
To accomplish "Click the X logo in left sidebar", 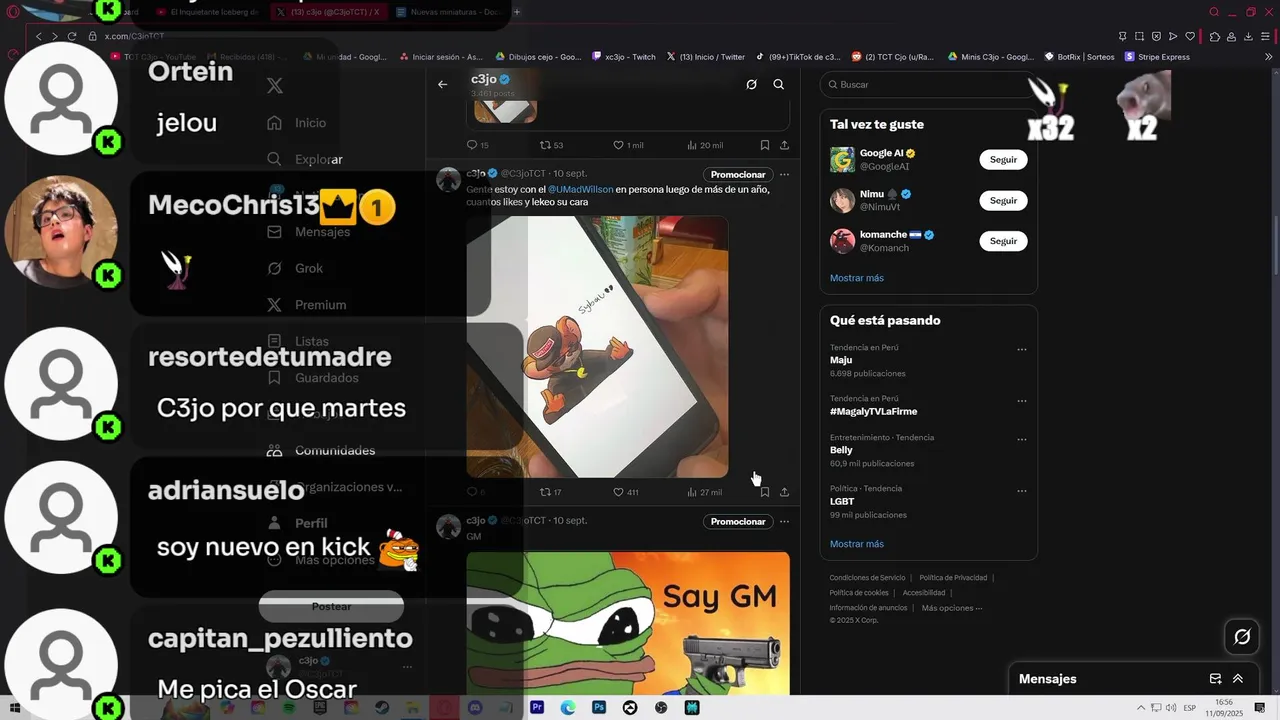I will (274, 86).
